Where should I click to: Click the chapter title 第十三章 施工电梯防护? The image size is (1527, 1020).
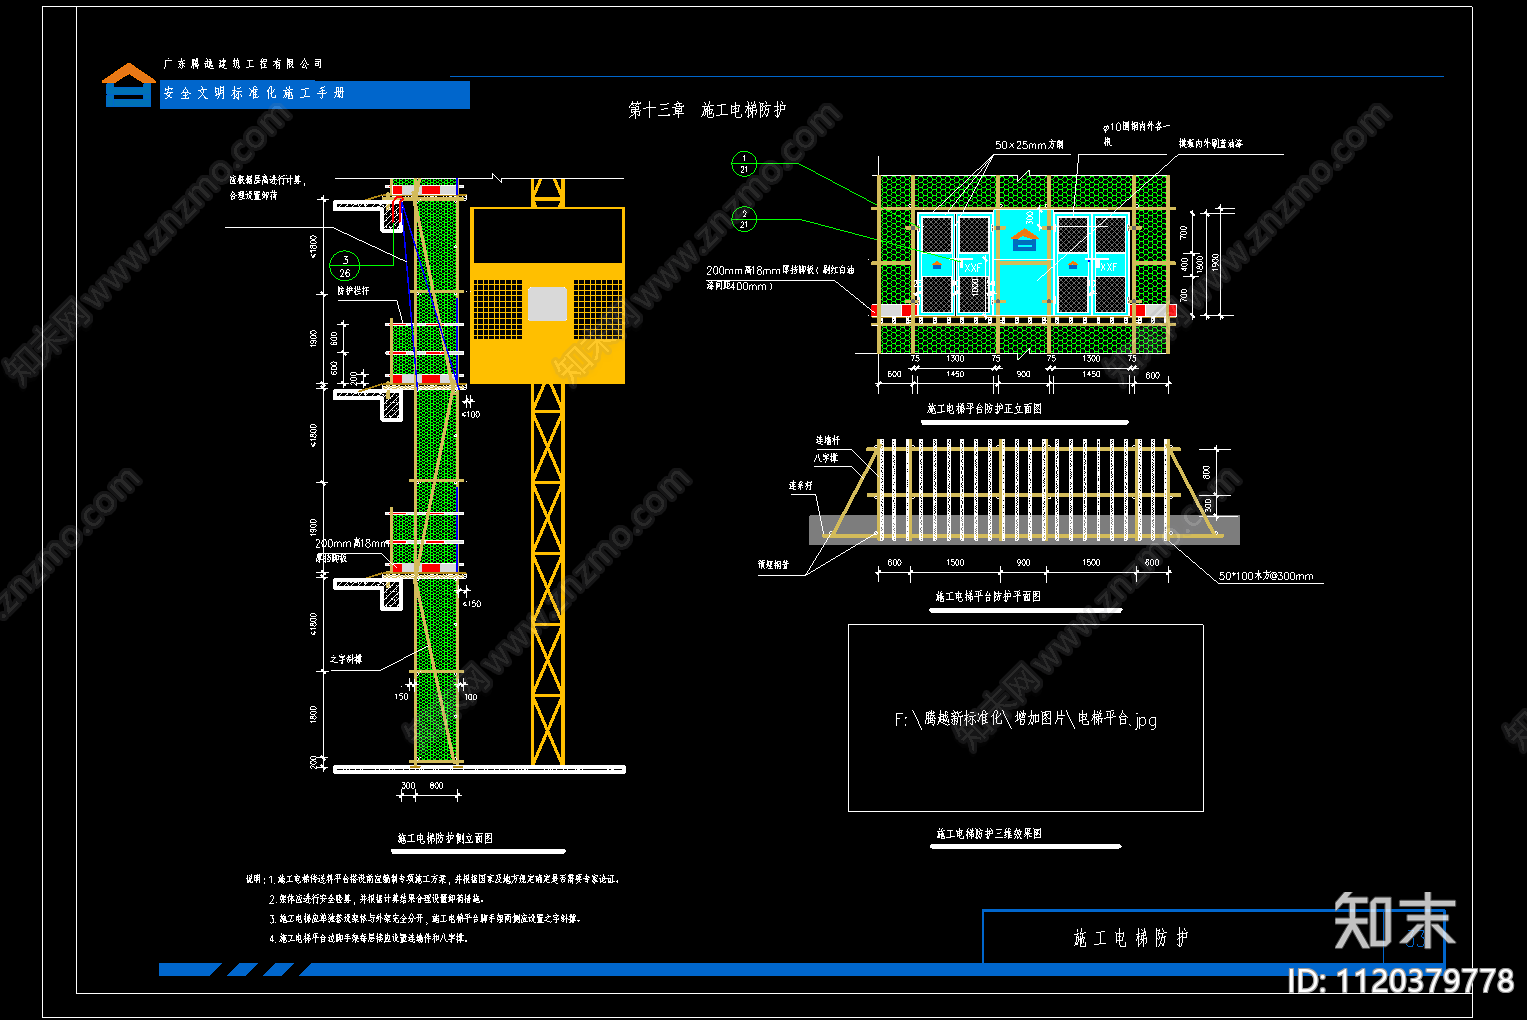point(707,110)
